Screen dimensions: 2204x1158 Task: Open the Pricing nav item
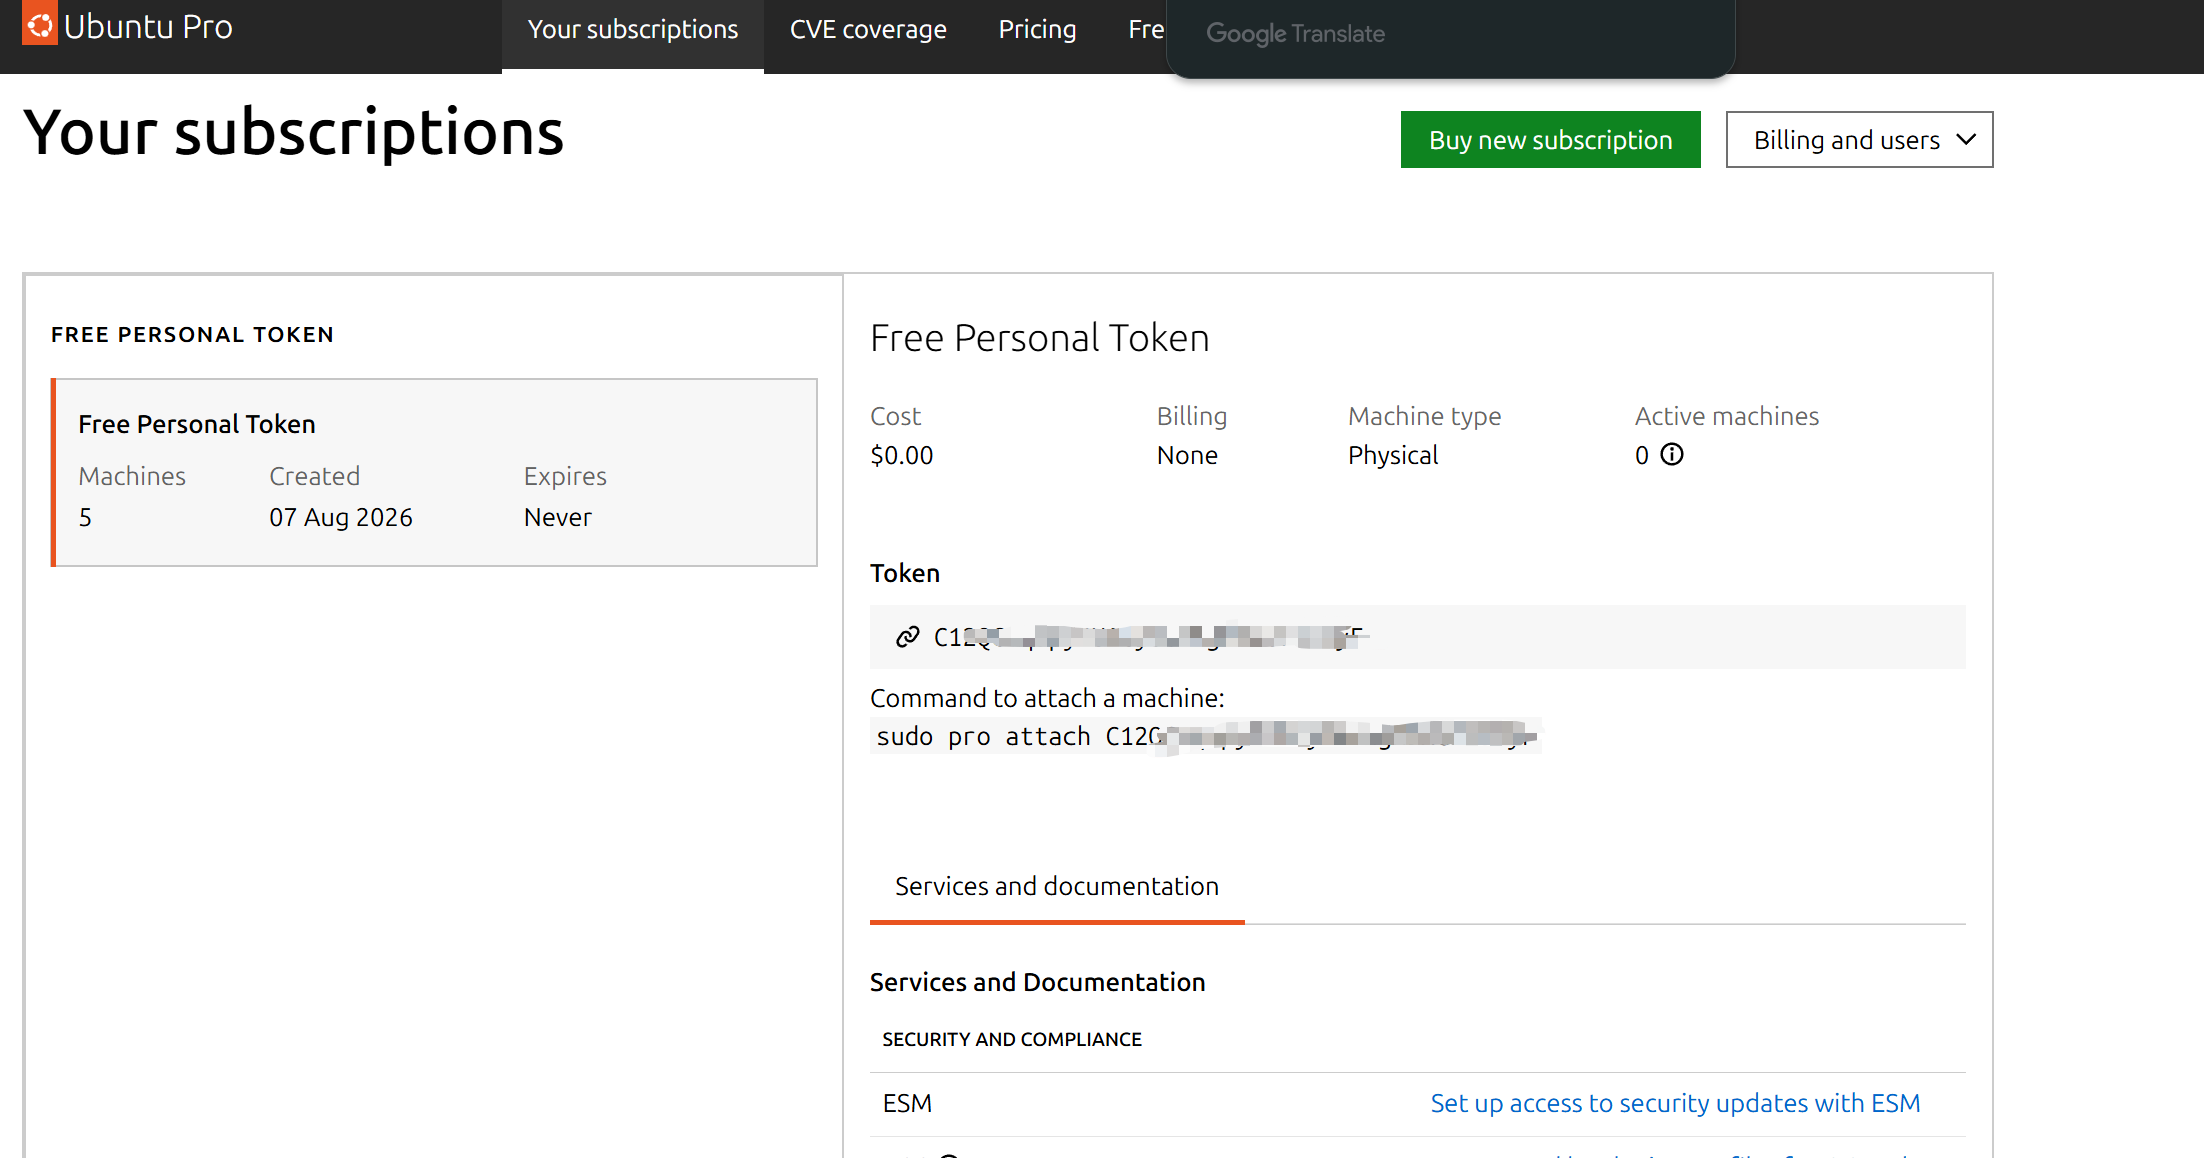click(x=1037, y=30)
